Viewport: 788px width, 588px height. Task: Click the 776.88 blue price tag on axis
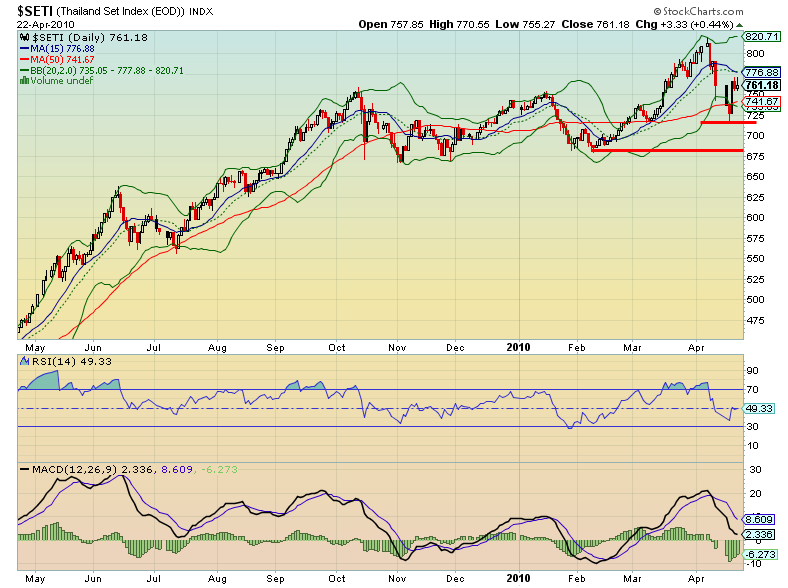[762, 72]
